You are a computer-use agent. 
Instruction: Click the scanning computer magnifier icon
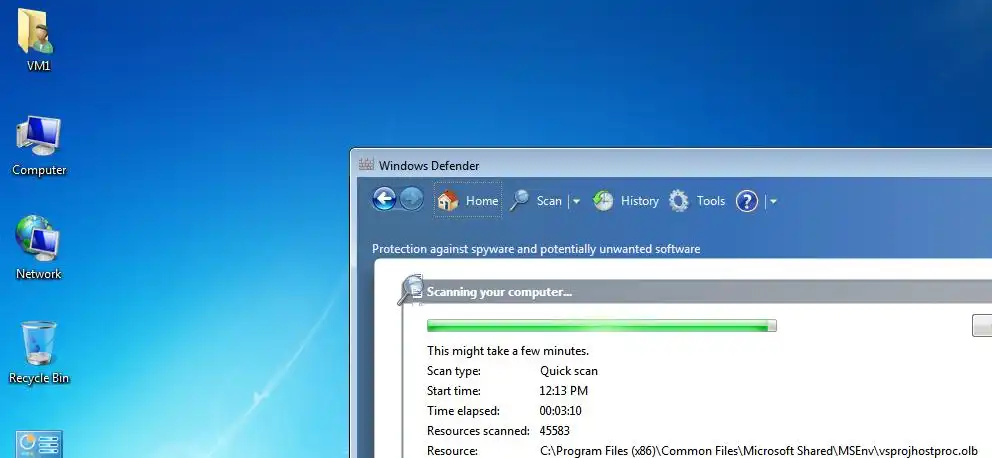(411, 289)
